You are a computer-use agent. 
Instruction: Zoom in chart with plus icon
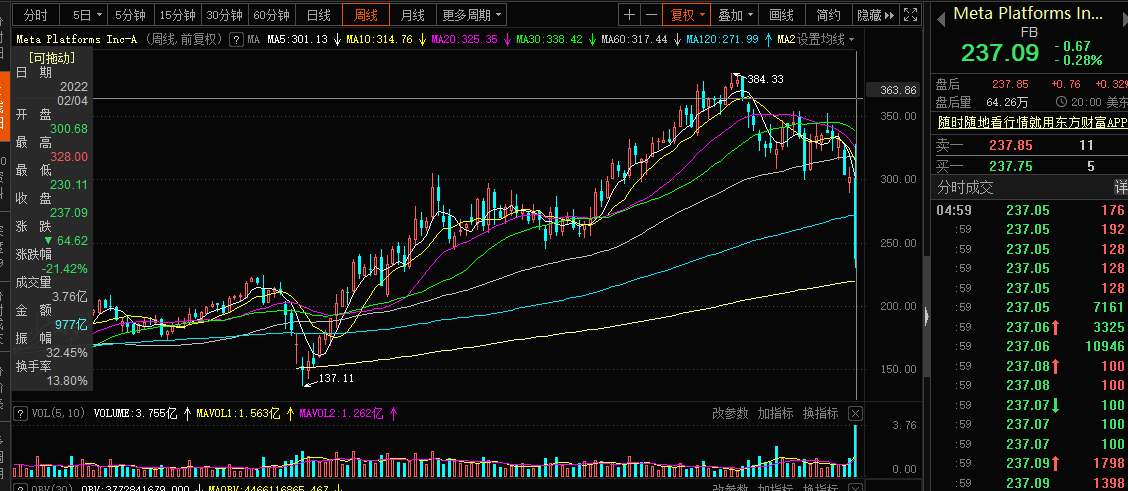click(629, 14)
